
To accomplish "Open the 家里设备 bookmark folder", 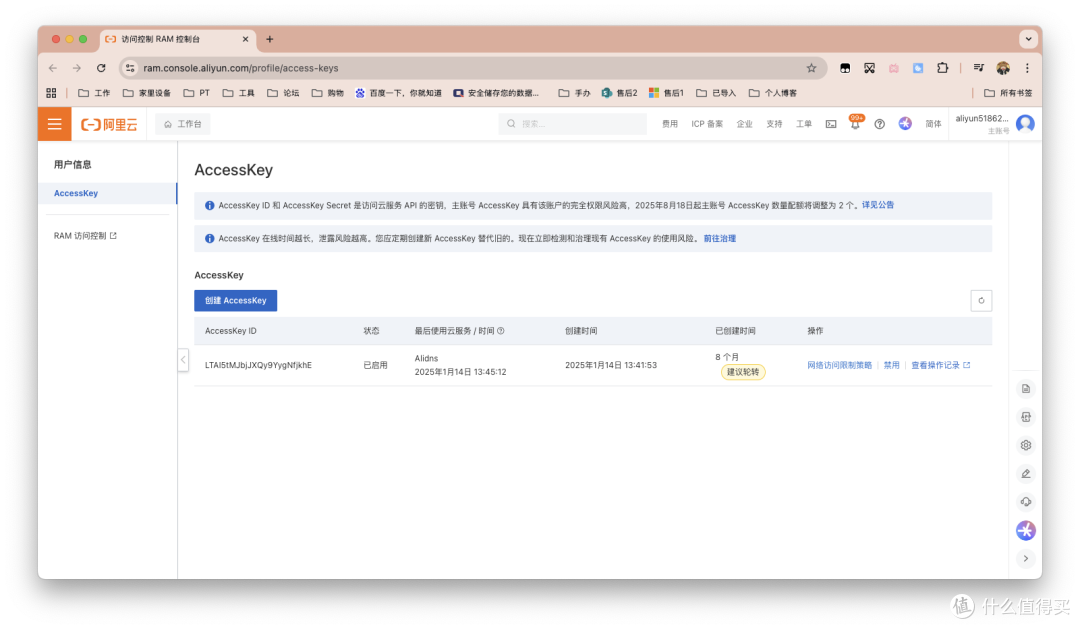I will pyautogui.click(x=147, y=93).
